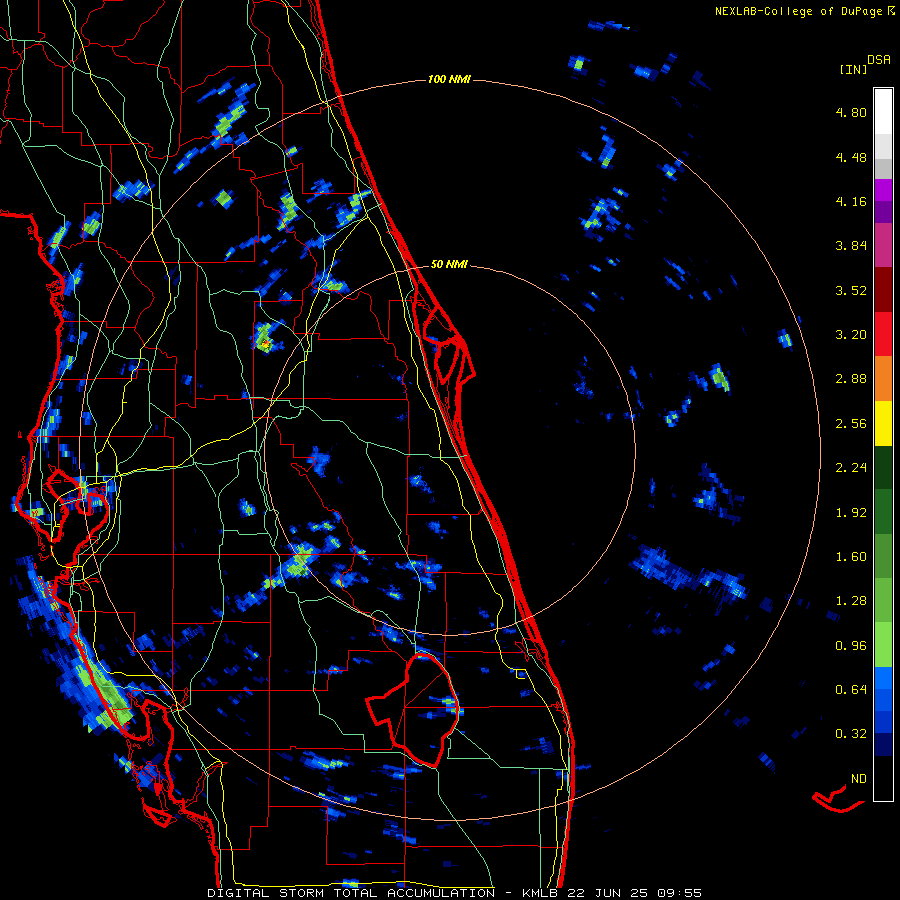Select the 2.24 legend value
This screenshot has height=900, width=900.
tap(851, 468)
